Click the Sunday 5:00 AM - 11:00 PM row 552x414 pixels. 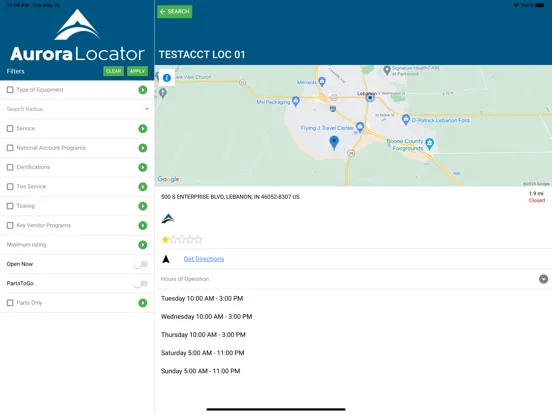tap(200, 371)
